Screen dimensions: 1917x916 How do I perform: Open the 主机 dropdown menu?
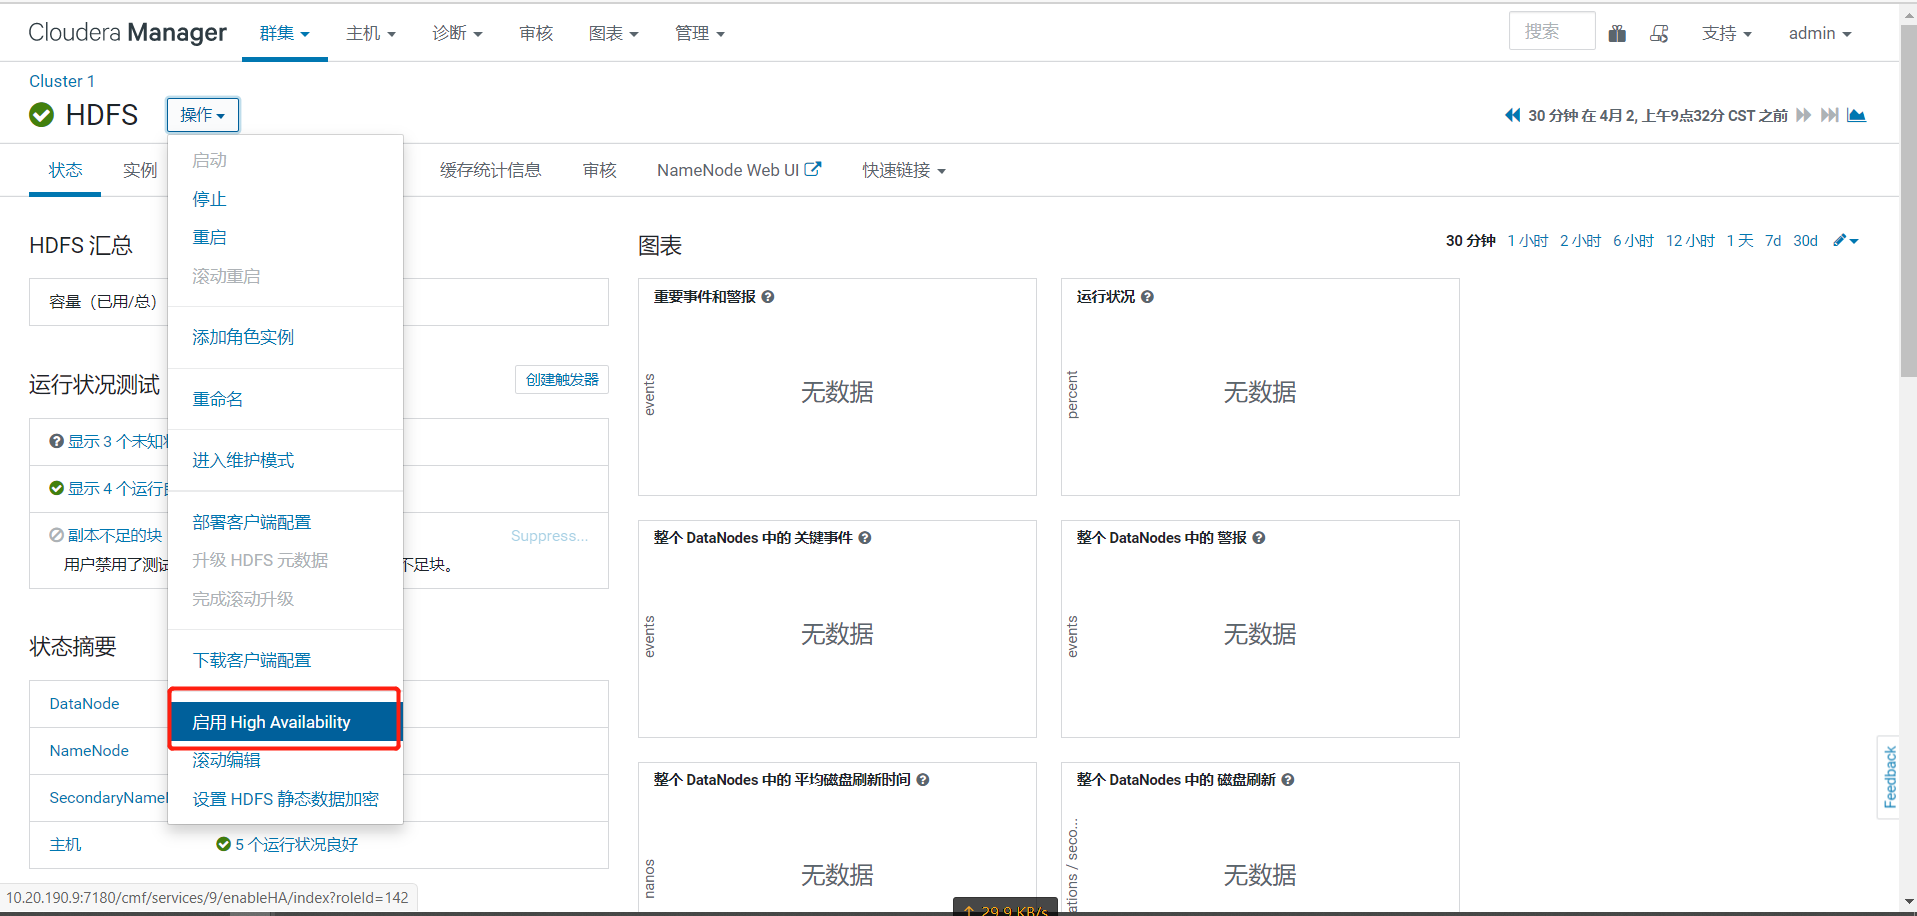coord(371,33)
